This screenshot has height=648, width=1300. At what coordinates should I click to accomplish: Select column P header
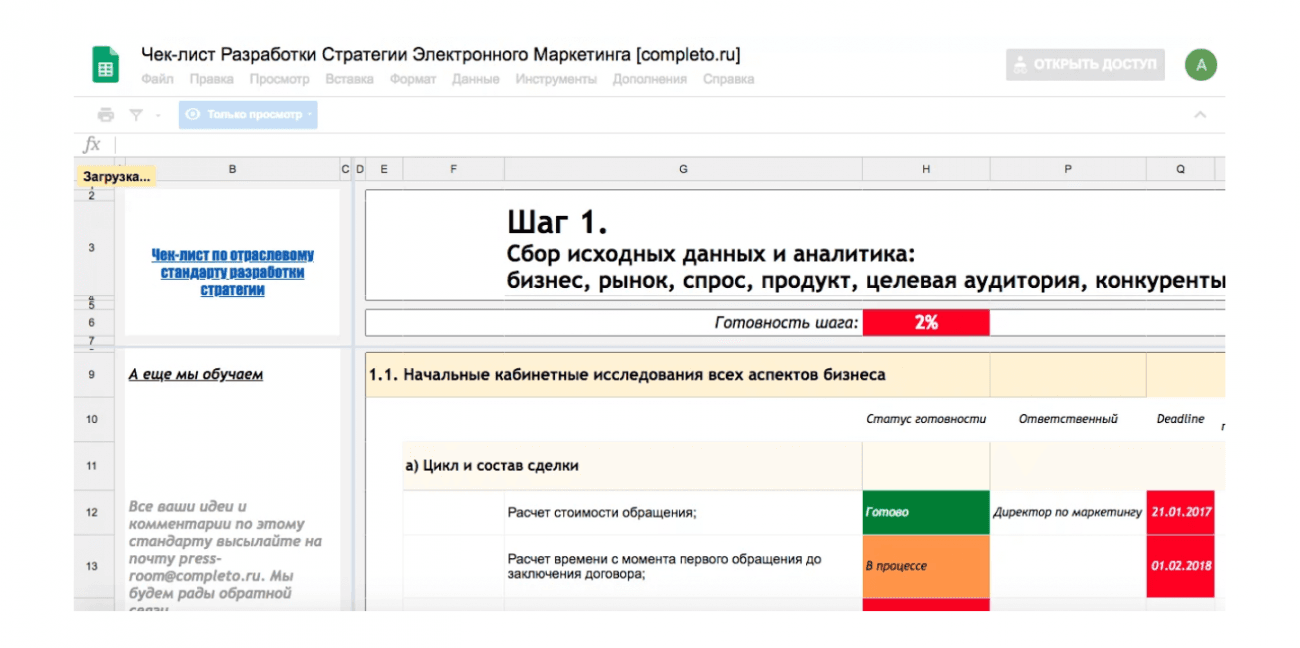(1068, 169)
